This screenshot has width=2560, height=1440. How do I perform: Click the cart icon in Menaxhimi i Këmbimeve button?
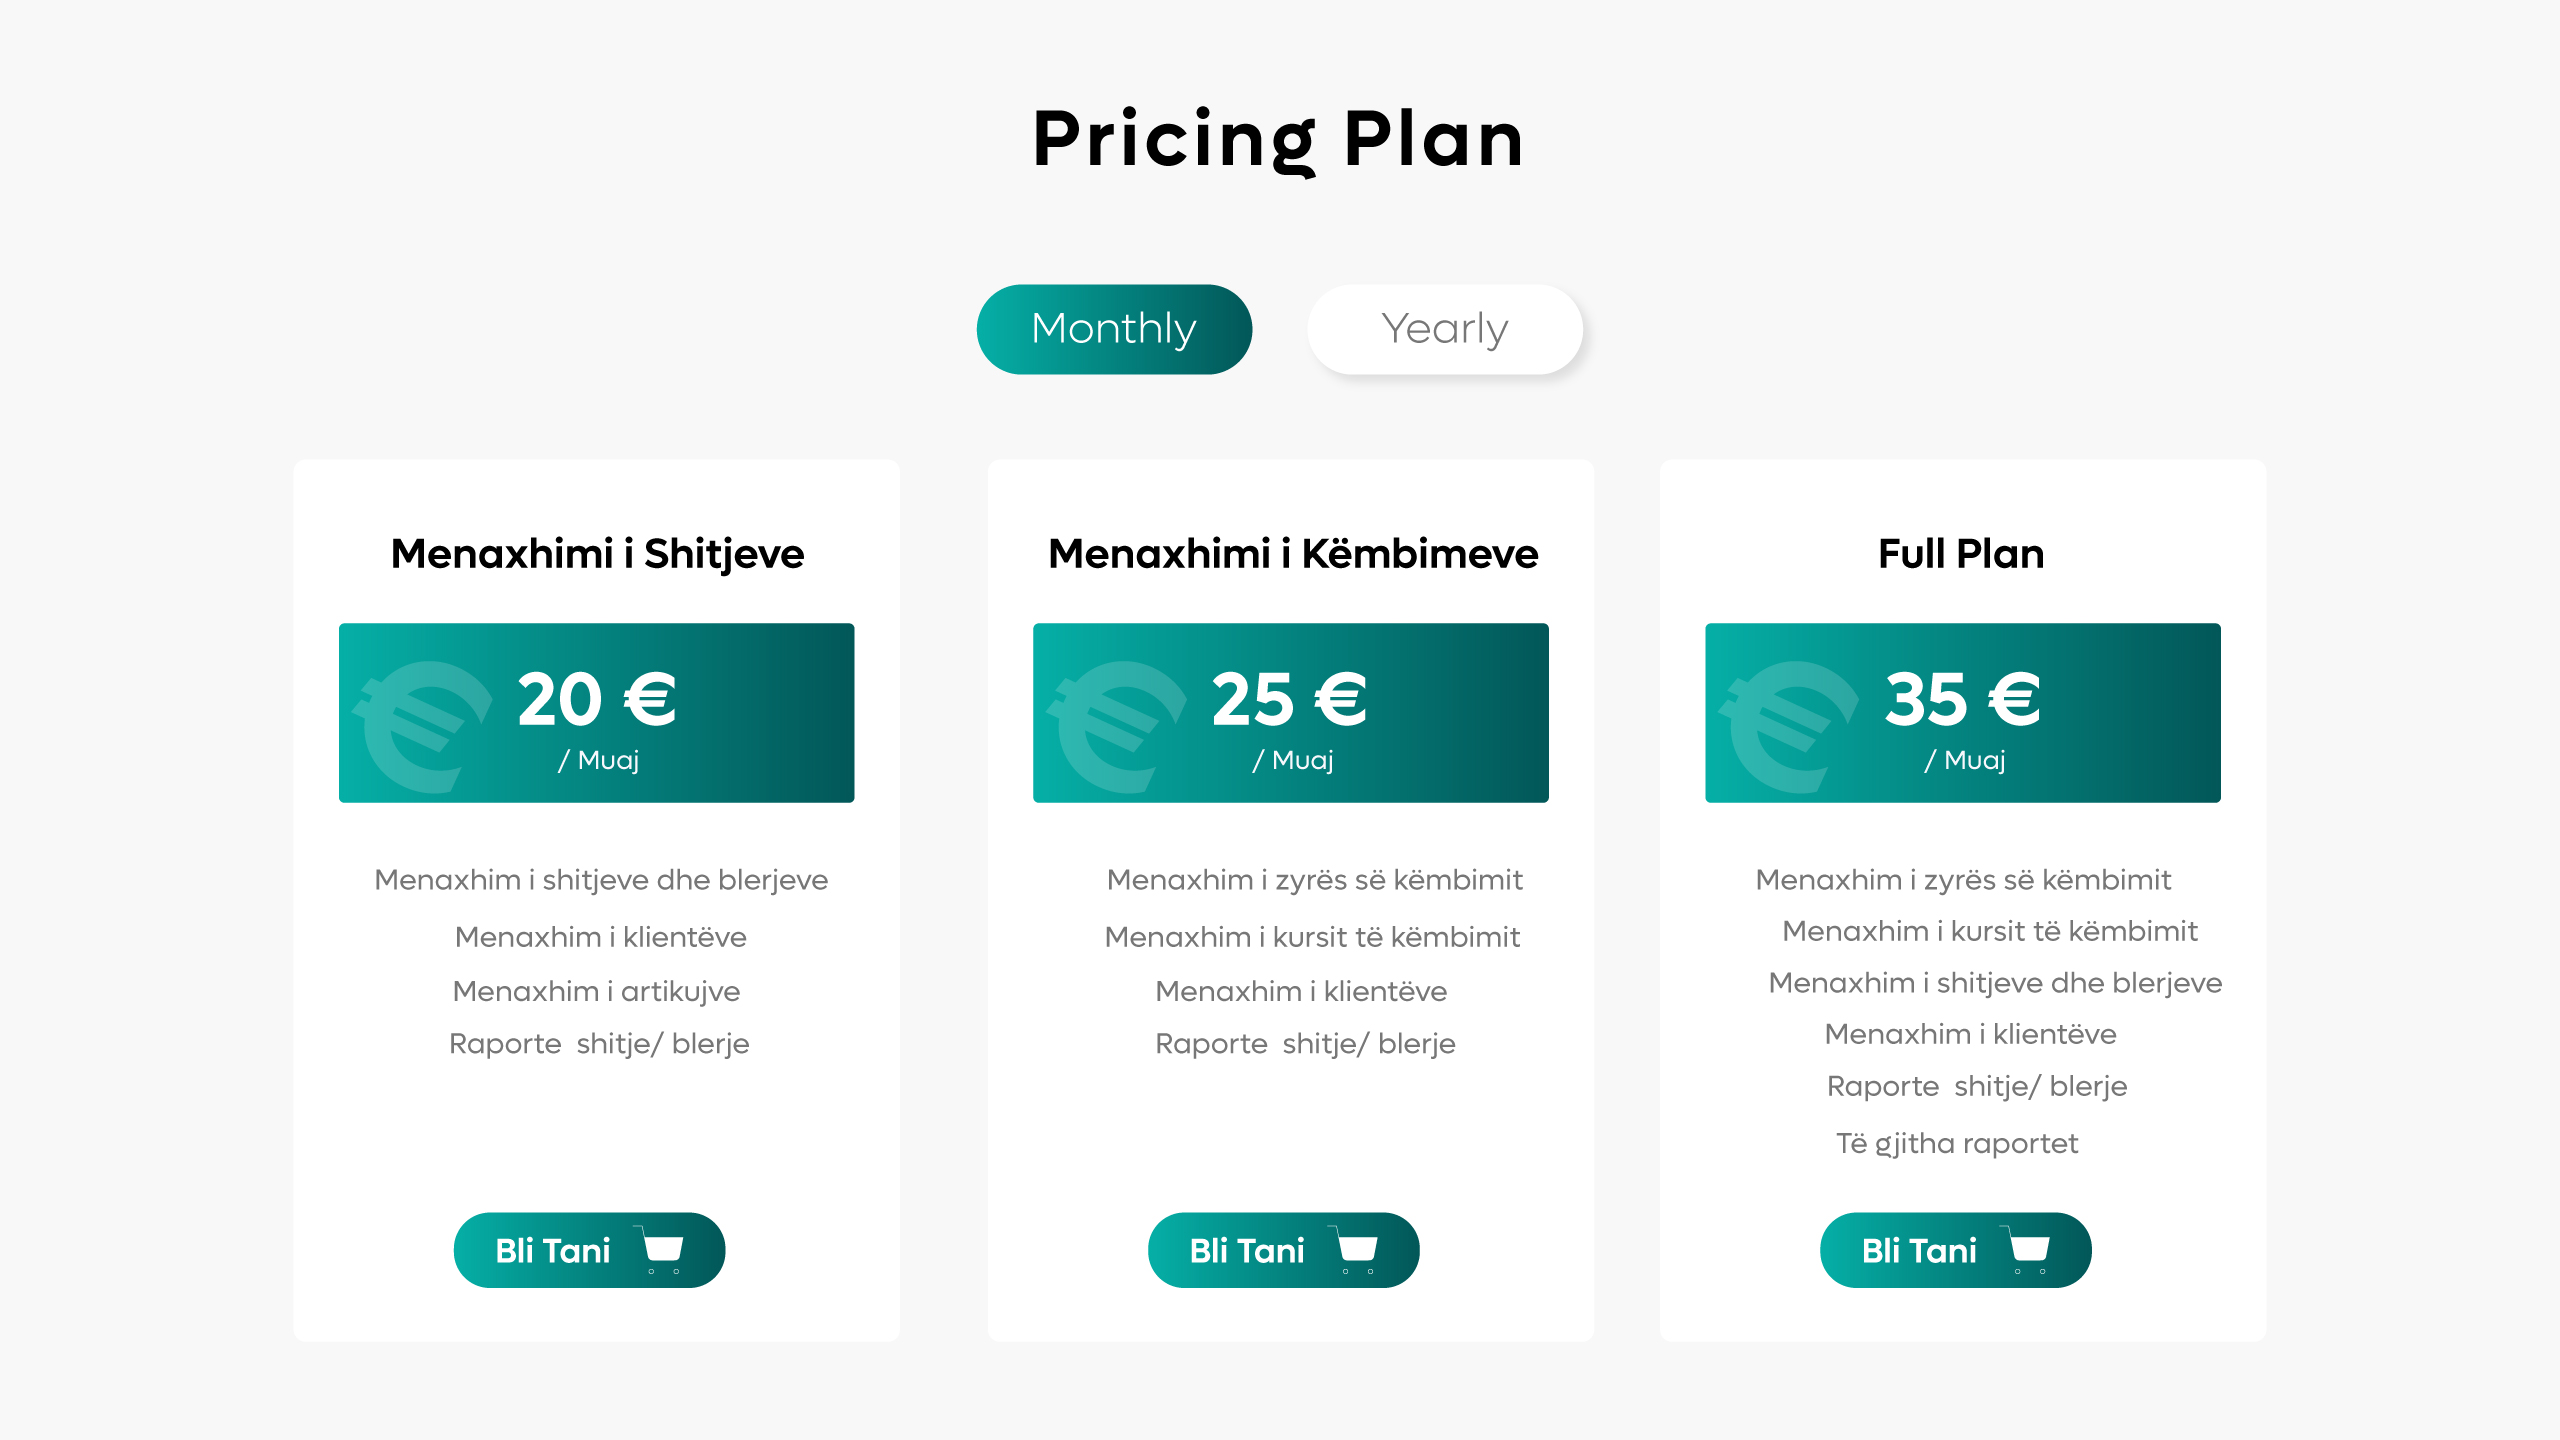tap(1357, 1250)
